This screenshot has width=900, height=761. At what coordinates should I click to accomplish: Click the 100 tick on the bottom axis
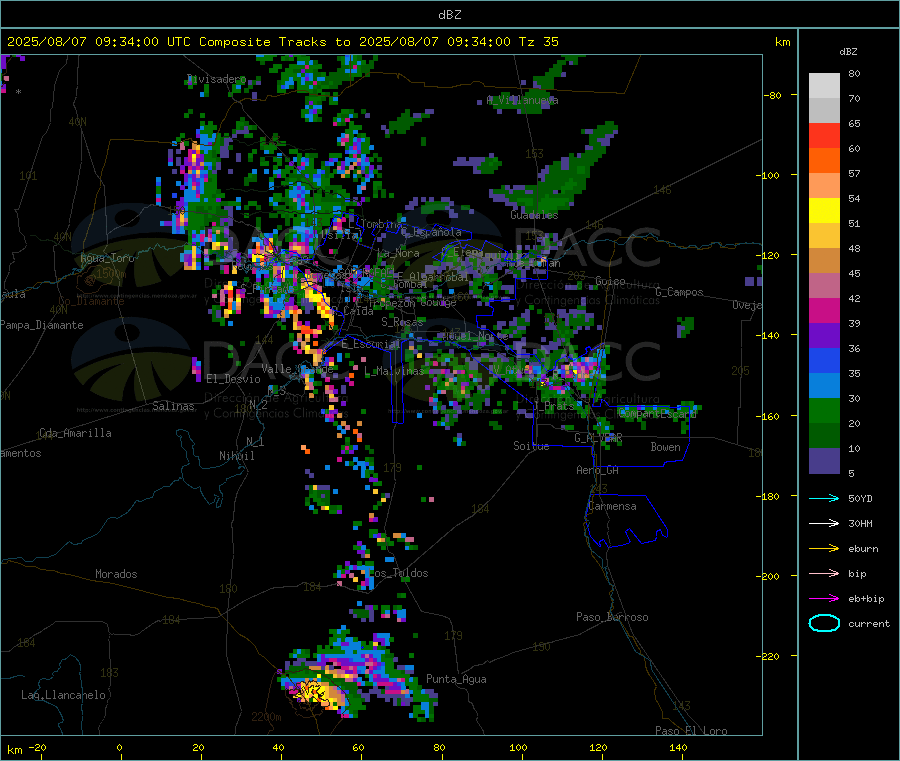(x=518, y=748)
